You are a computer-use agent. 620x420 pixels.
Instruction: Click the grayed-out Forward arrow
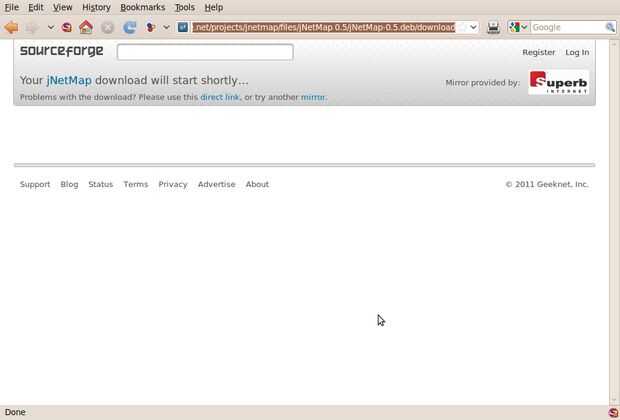click(33, 27)
